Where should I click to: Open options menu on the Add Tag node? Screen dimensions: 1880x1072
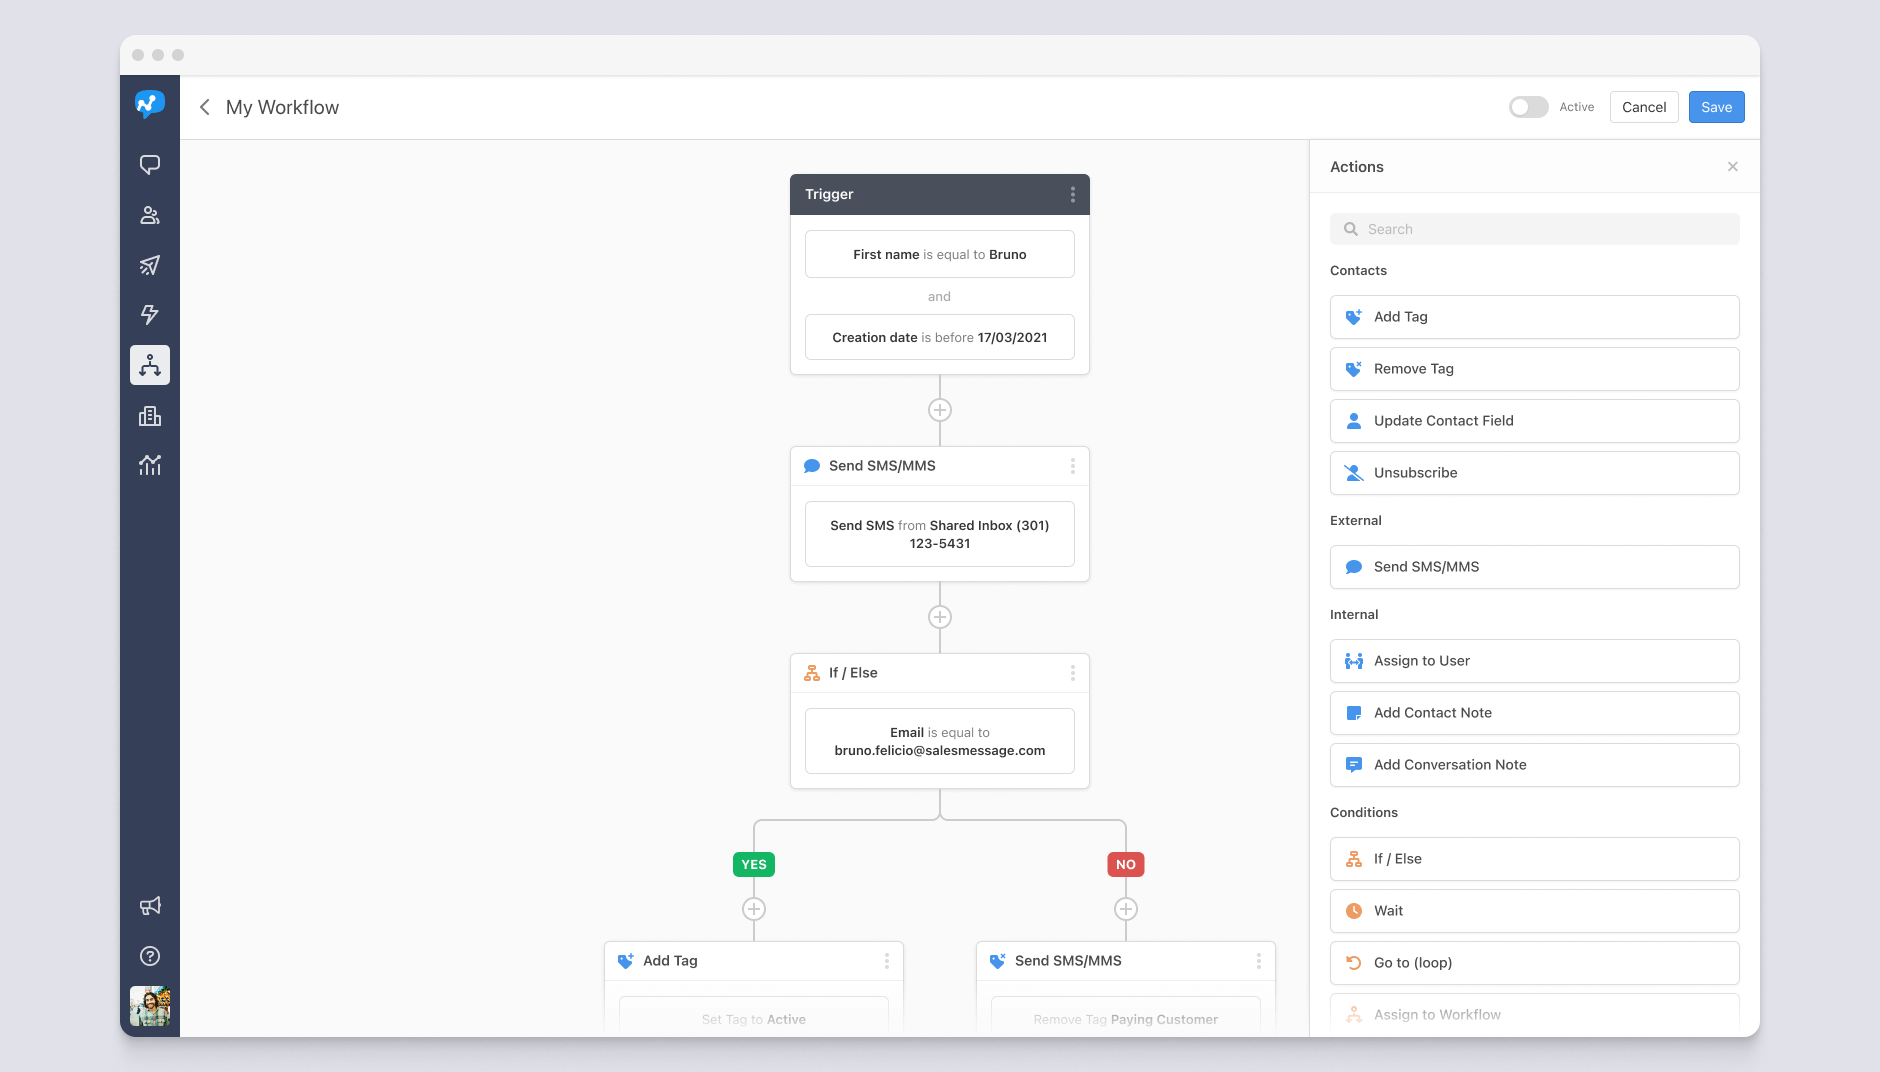point(887,961)
